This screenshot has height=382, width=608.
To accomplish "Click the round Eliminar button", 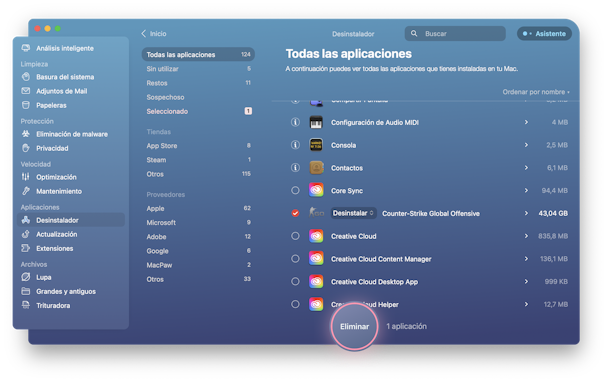I will [x=354, y=327].
